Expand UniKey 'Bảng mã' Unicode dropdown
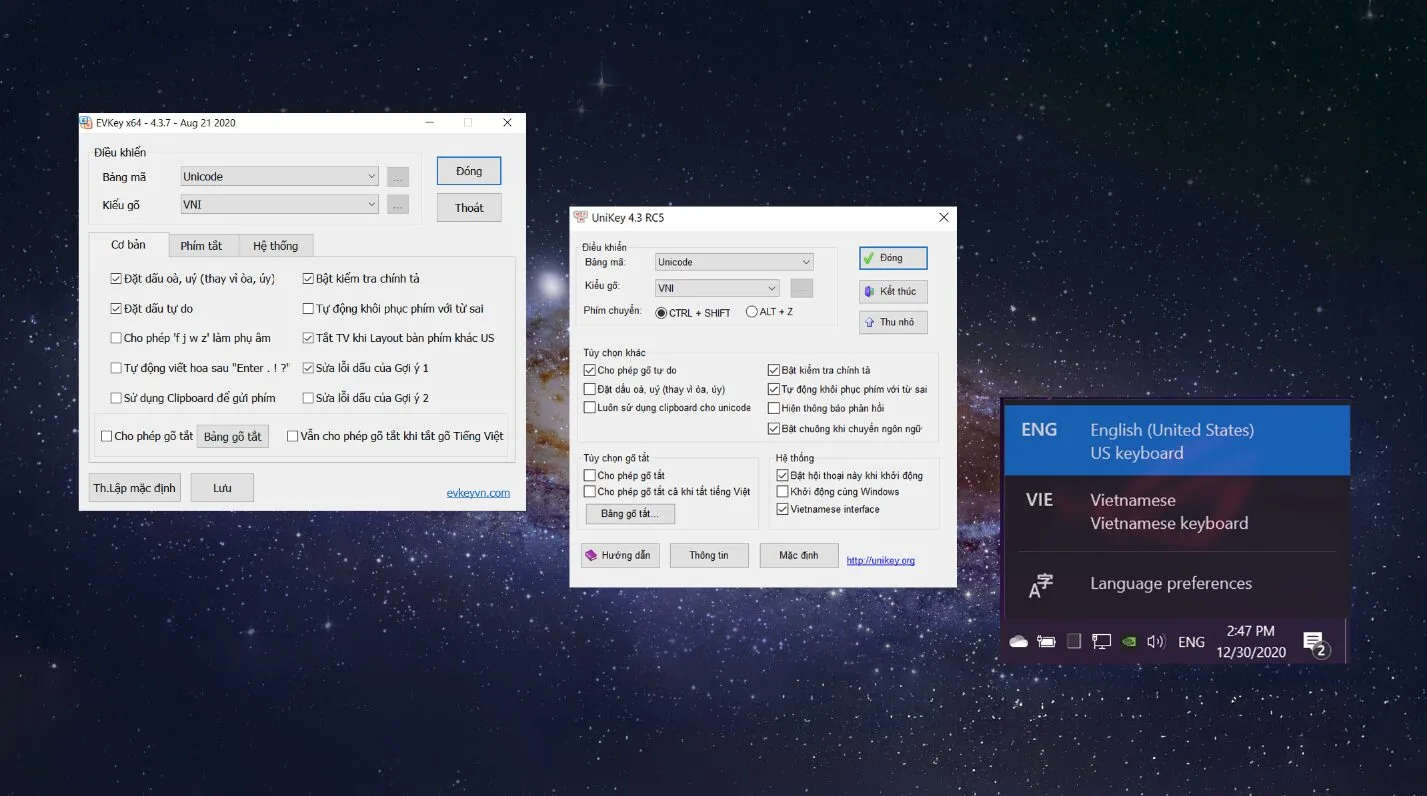This screenshot has height=796, width=1427. (734, 262)
